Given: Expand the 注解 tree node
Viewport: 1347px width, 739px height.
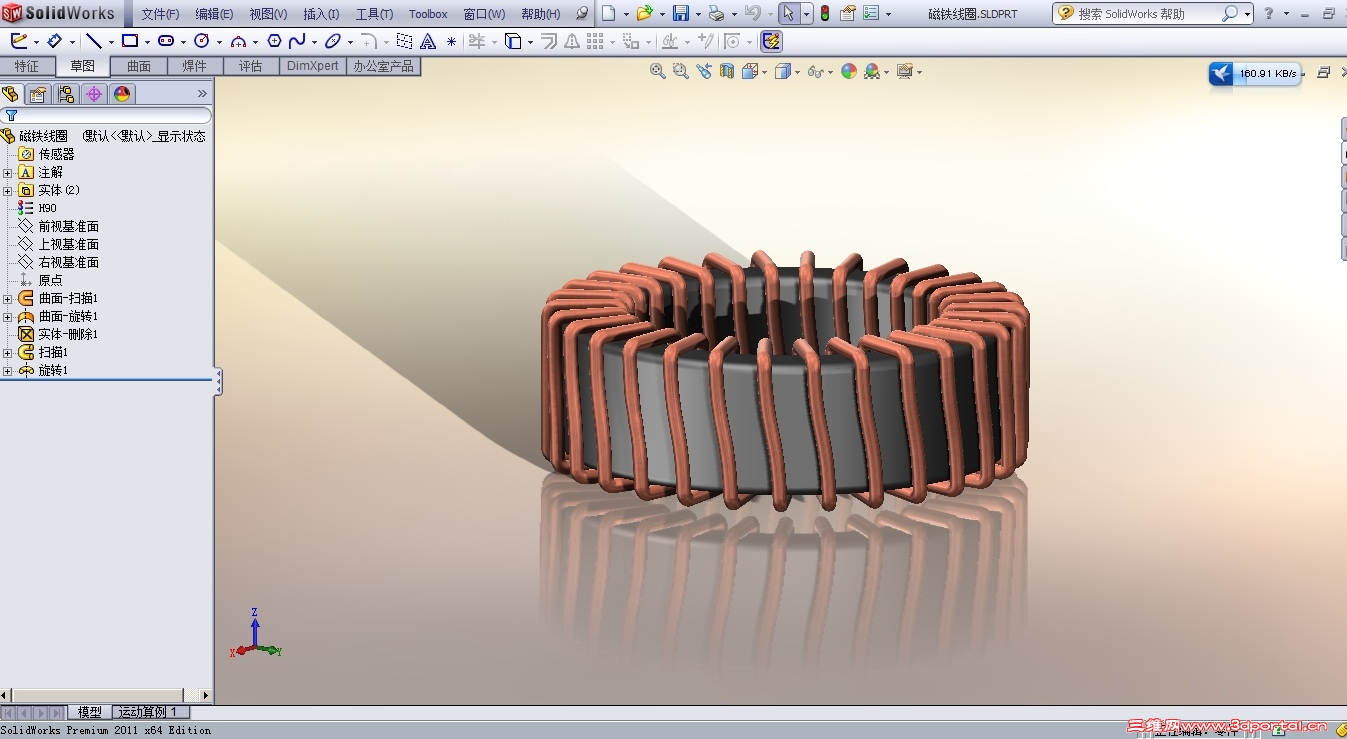Looking at the screenshot, I should 8,172.
